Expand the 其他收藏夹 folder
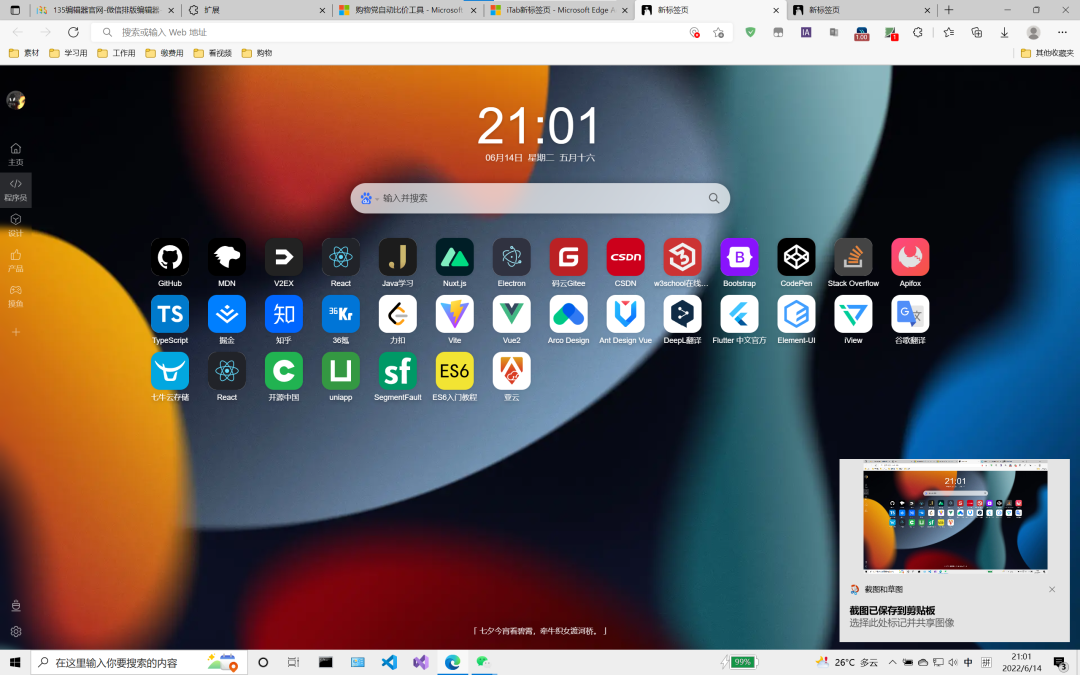Viewport: 1080px width, 675px height. point(1047,53)
